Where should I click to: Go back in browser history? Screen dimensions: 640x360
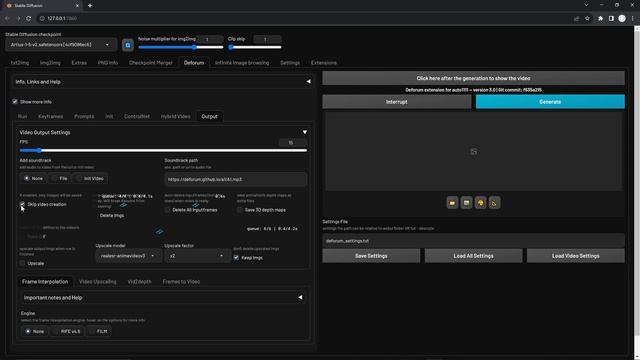click(x=7, y=18)
